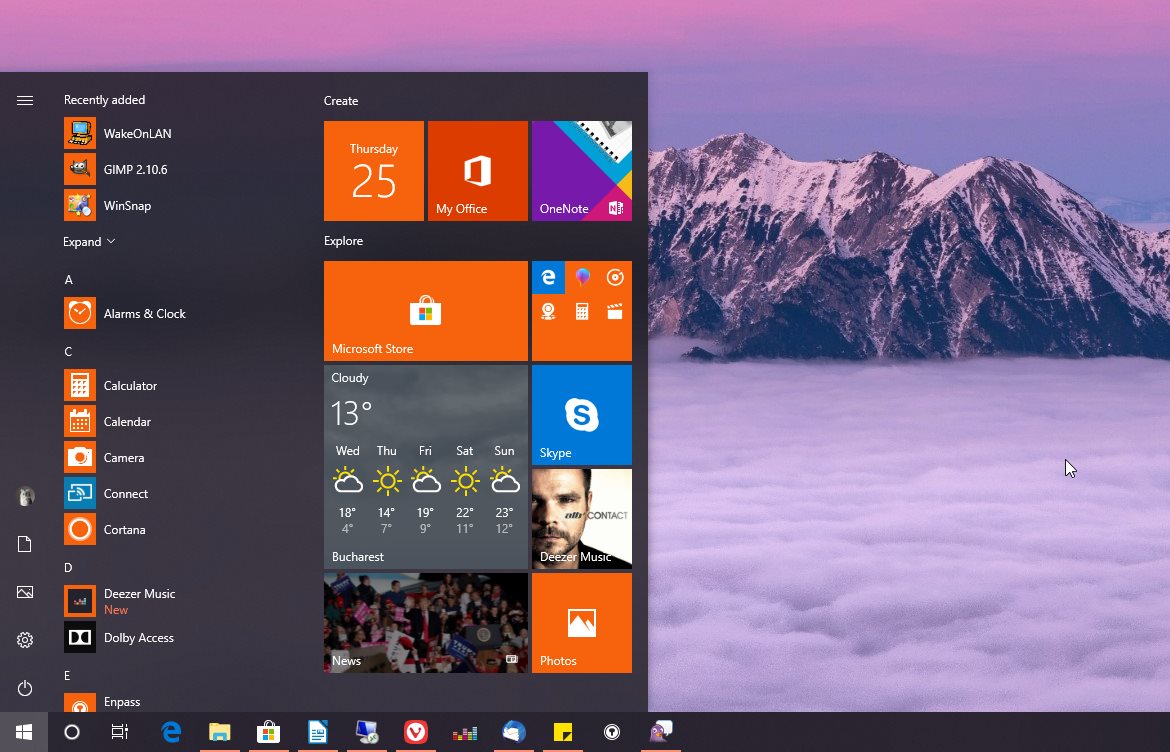
Task: Open Calculator icon in tile folder
Action: pos(582,311)
